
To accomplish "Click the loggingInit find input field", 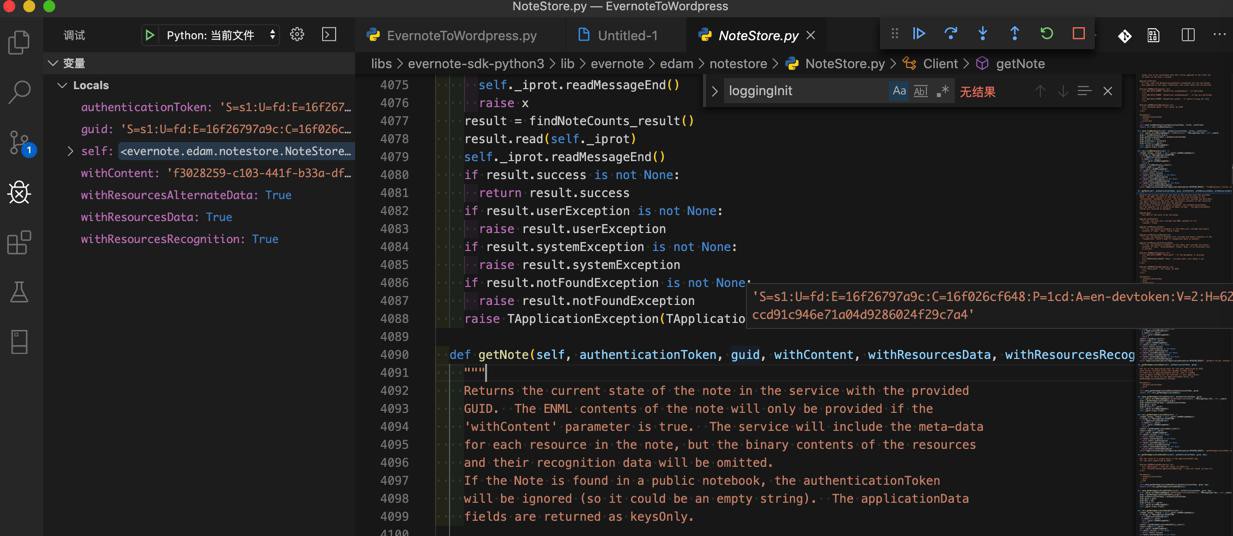I will pos(805,91).
